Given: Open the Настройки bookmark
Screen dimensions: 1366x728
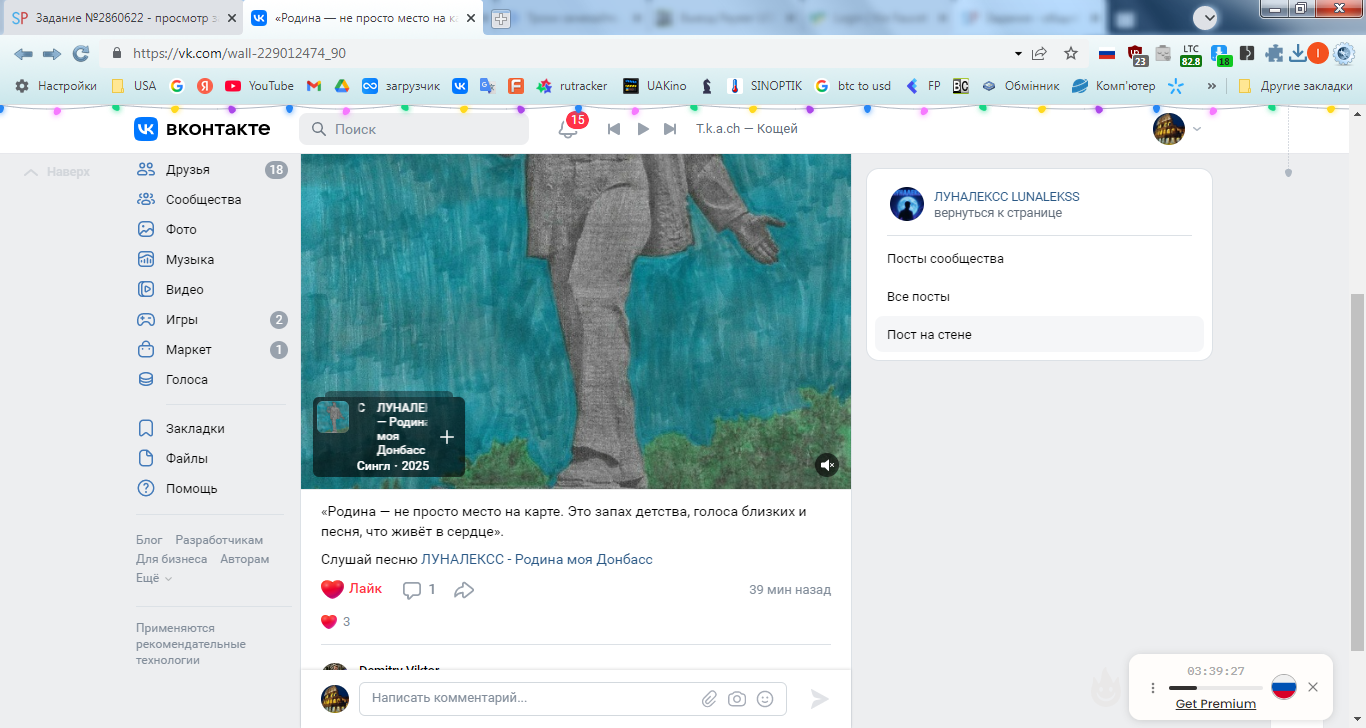Looking at the screenshot, I should (55, 86).
